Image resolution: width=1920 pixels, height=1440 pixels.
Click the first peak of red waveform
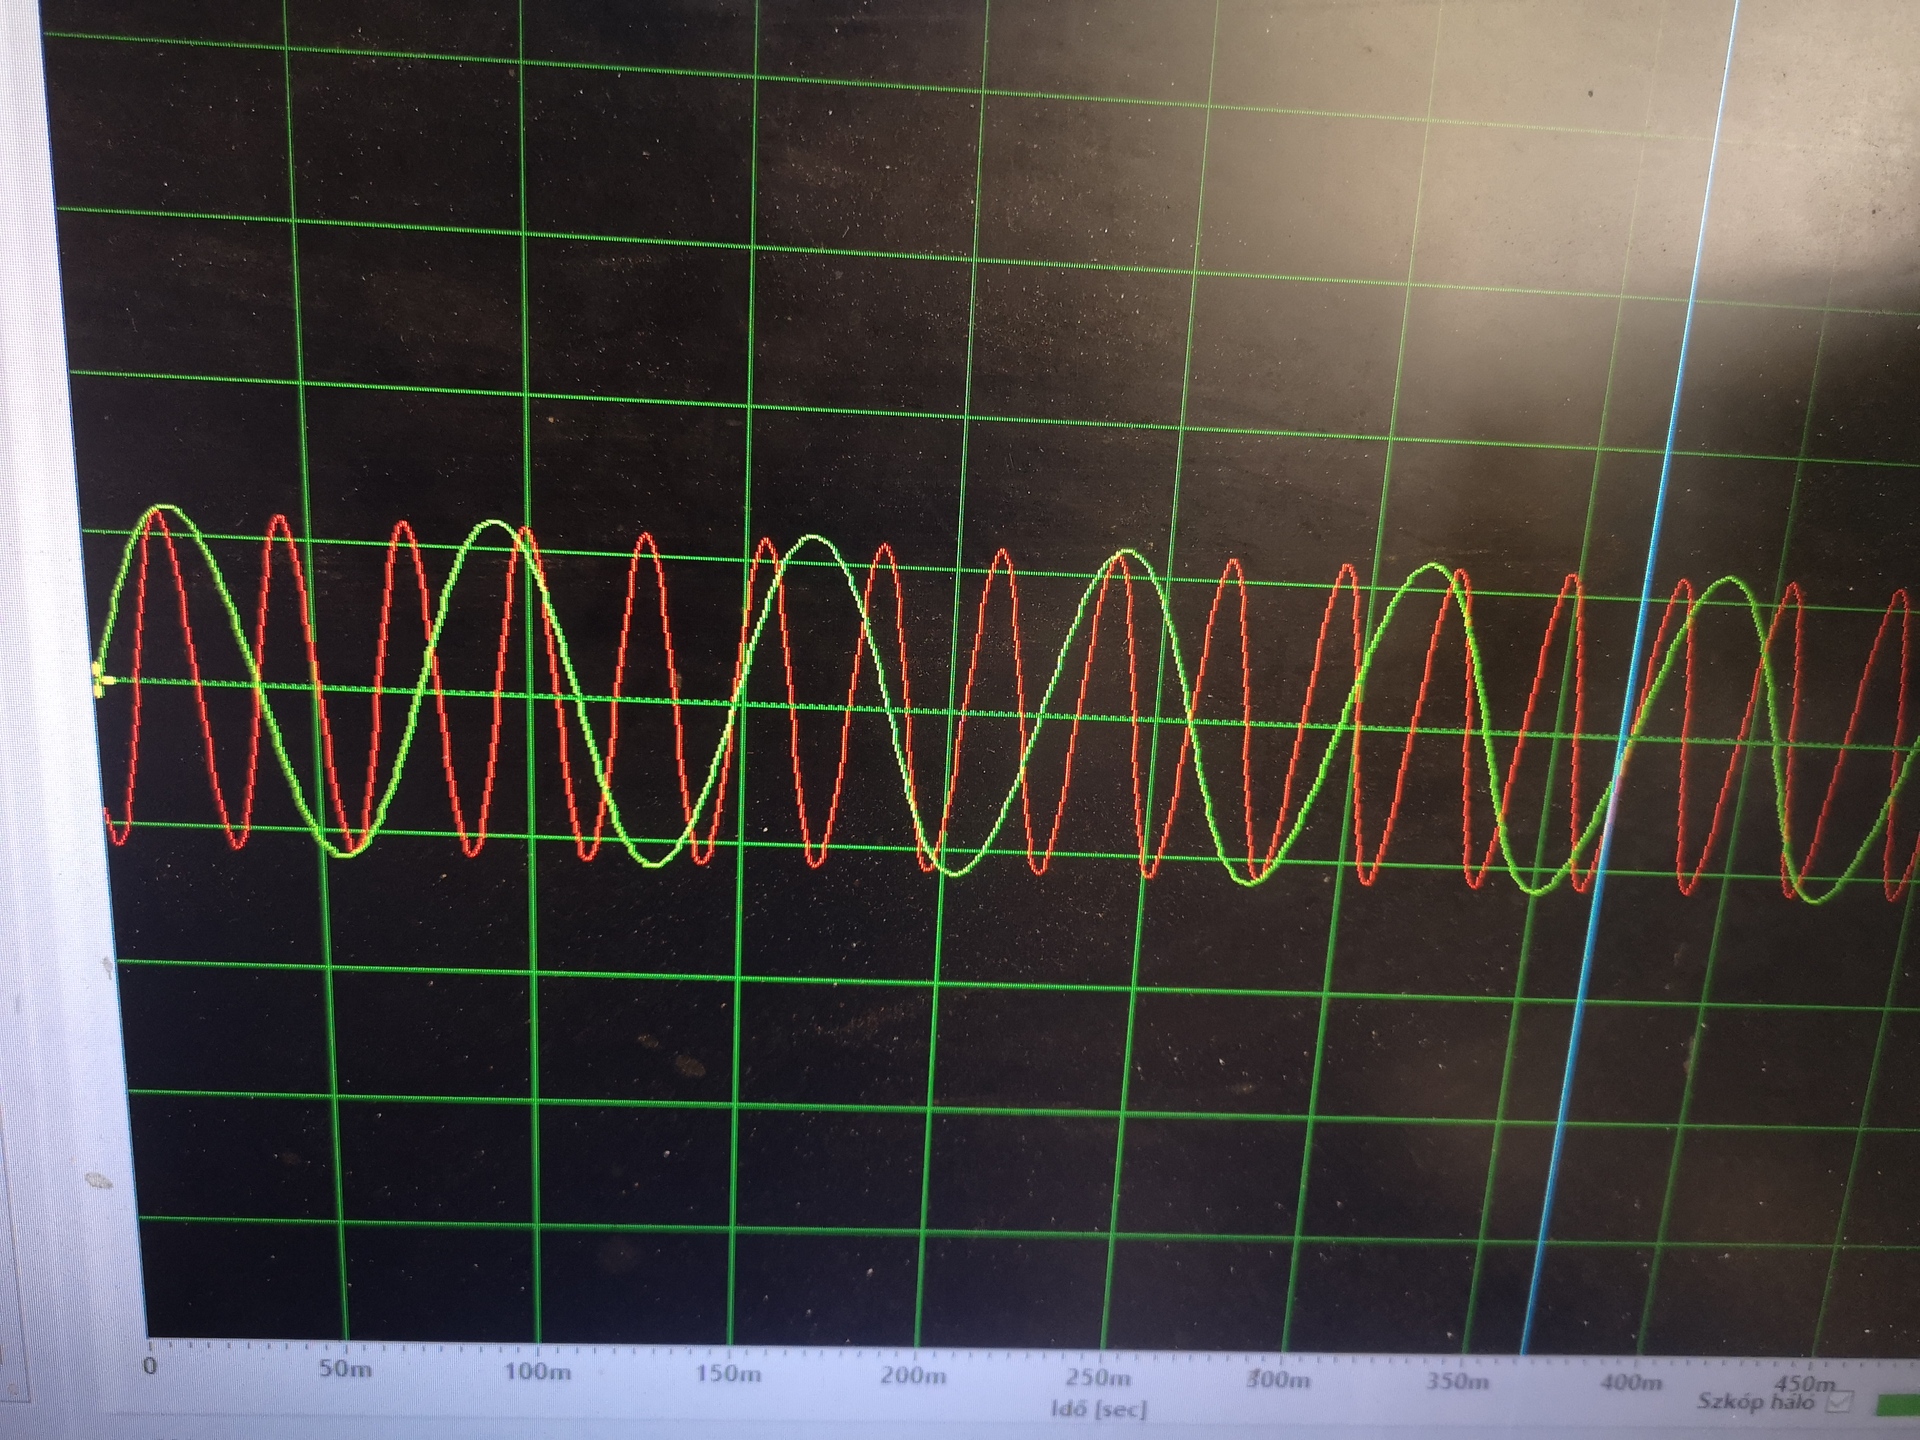pos(157,513)
